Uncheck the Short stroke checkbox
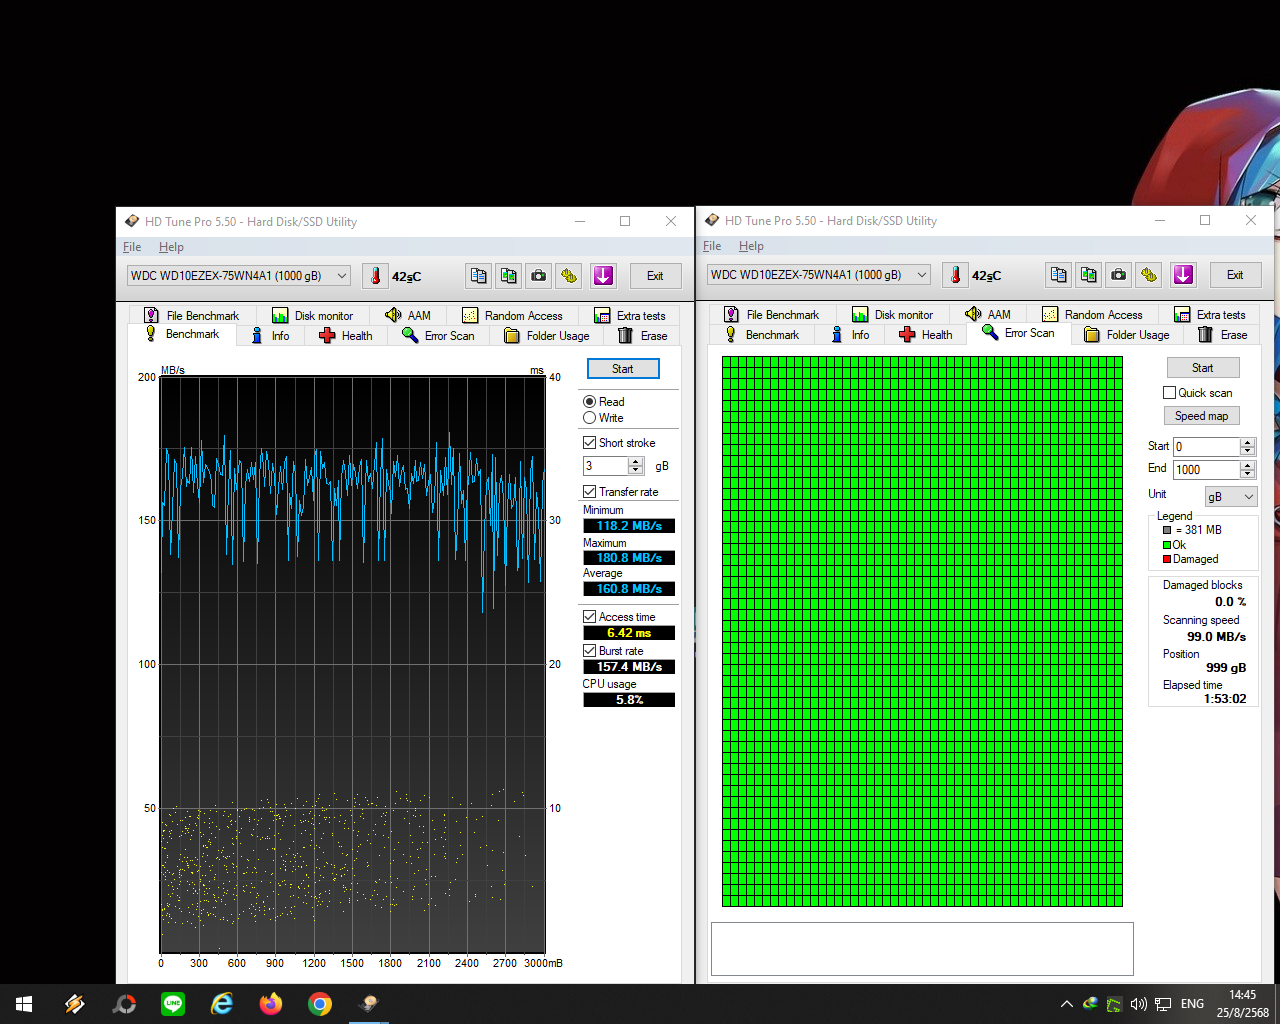The width and height of the screenshot is (1280, 1024). point(590,443)
